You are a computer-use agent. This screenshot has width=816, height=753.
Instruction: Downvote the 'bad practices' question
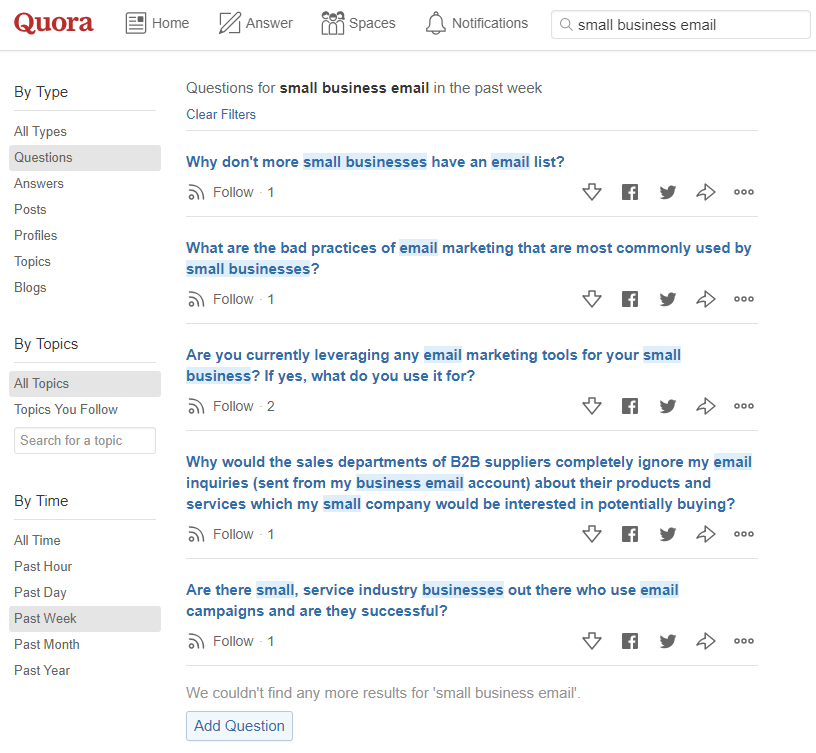(x=592, y=299)
